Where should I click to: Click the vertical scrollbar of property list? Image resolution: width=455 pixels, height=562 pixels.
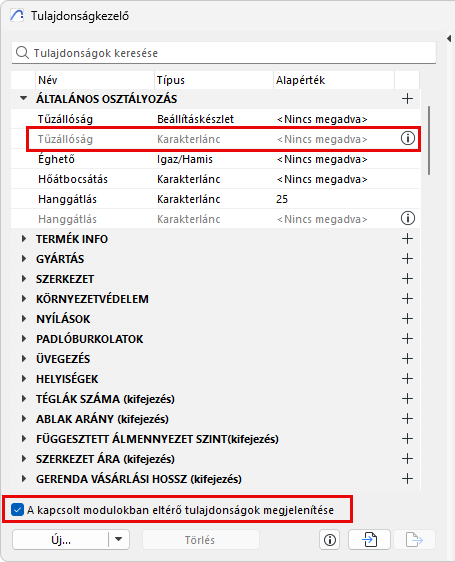point(429,140)
